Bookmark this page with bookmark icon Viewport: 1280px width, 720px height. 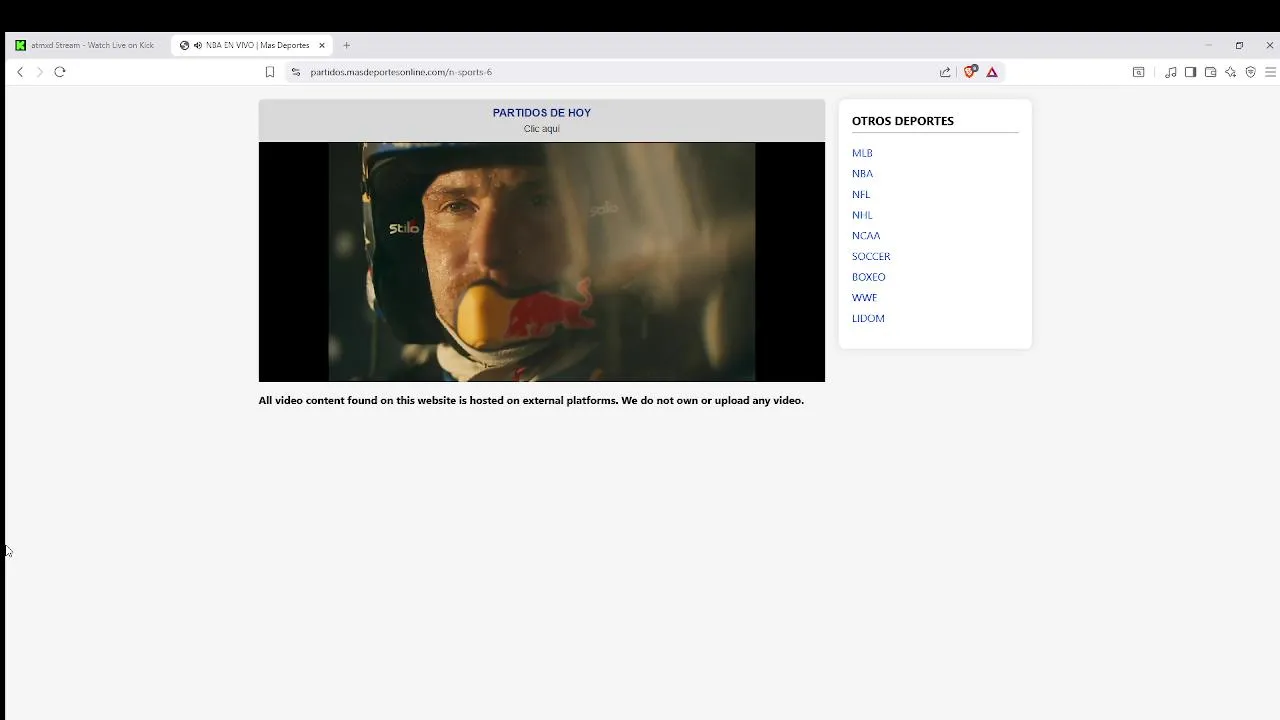(270, 72)
